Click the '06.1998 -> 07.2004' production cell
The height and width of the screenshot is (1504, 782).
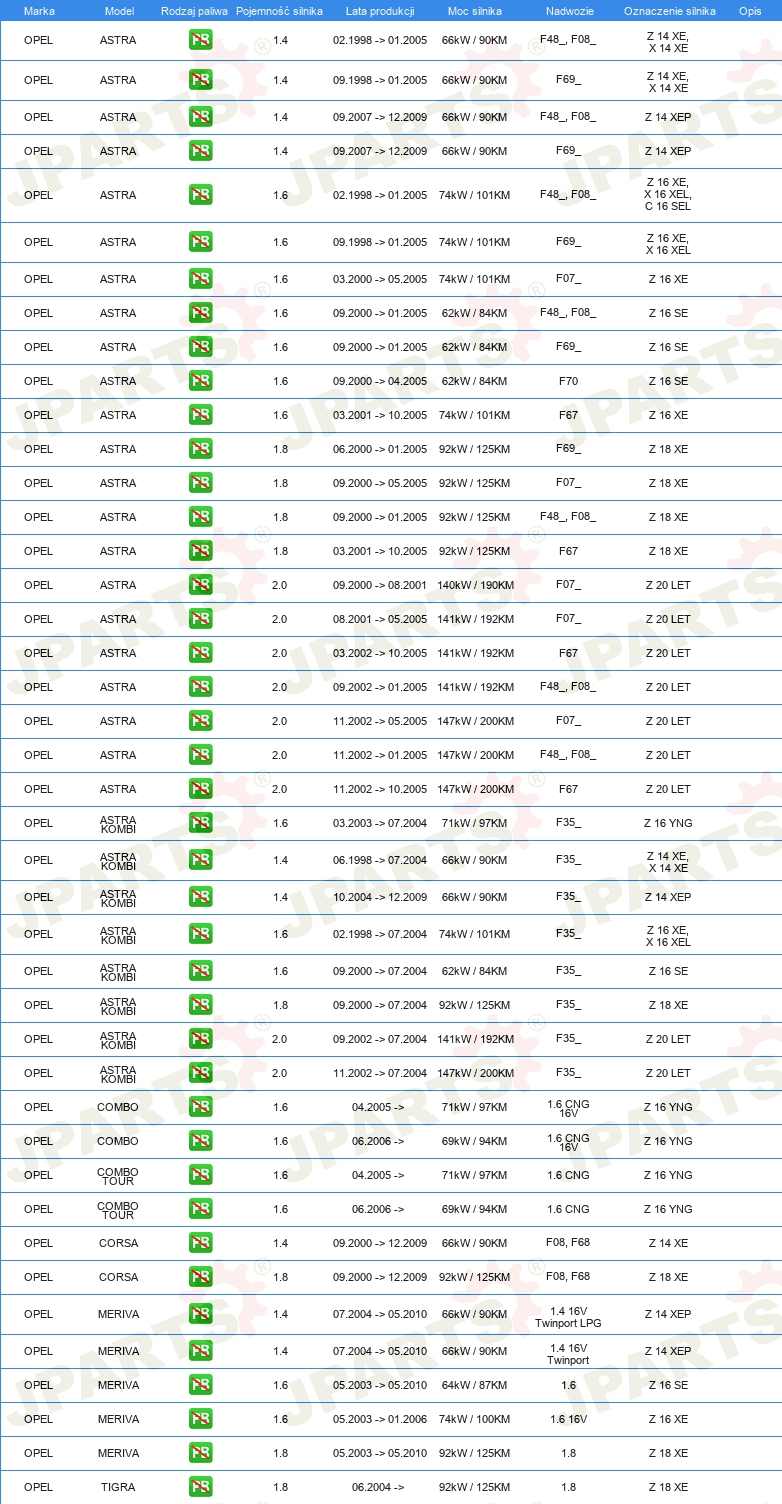click(x=380, y=860)
